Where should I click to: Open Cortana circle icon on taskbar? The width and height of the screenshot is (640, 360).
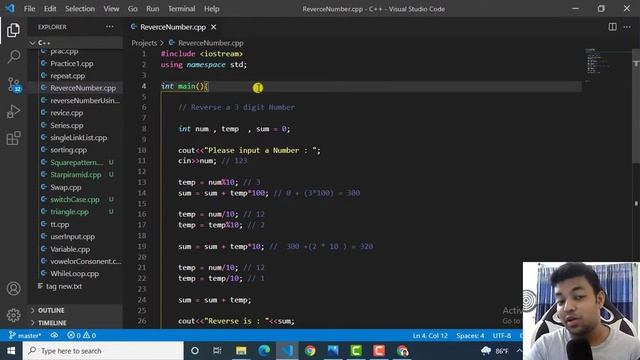(195, 351)
